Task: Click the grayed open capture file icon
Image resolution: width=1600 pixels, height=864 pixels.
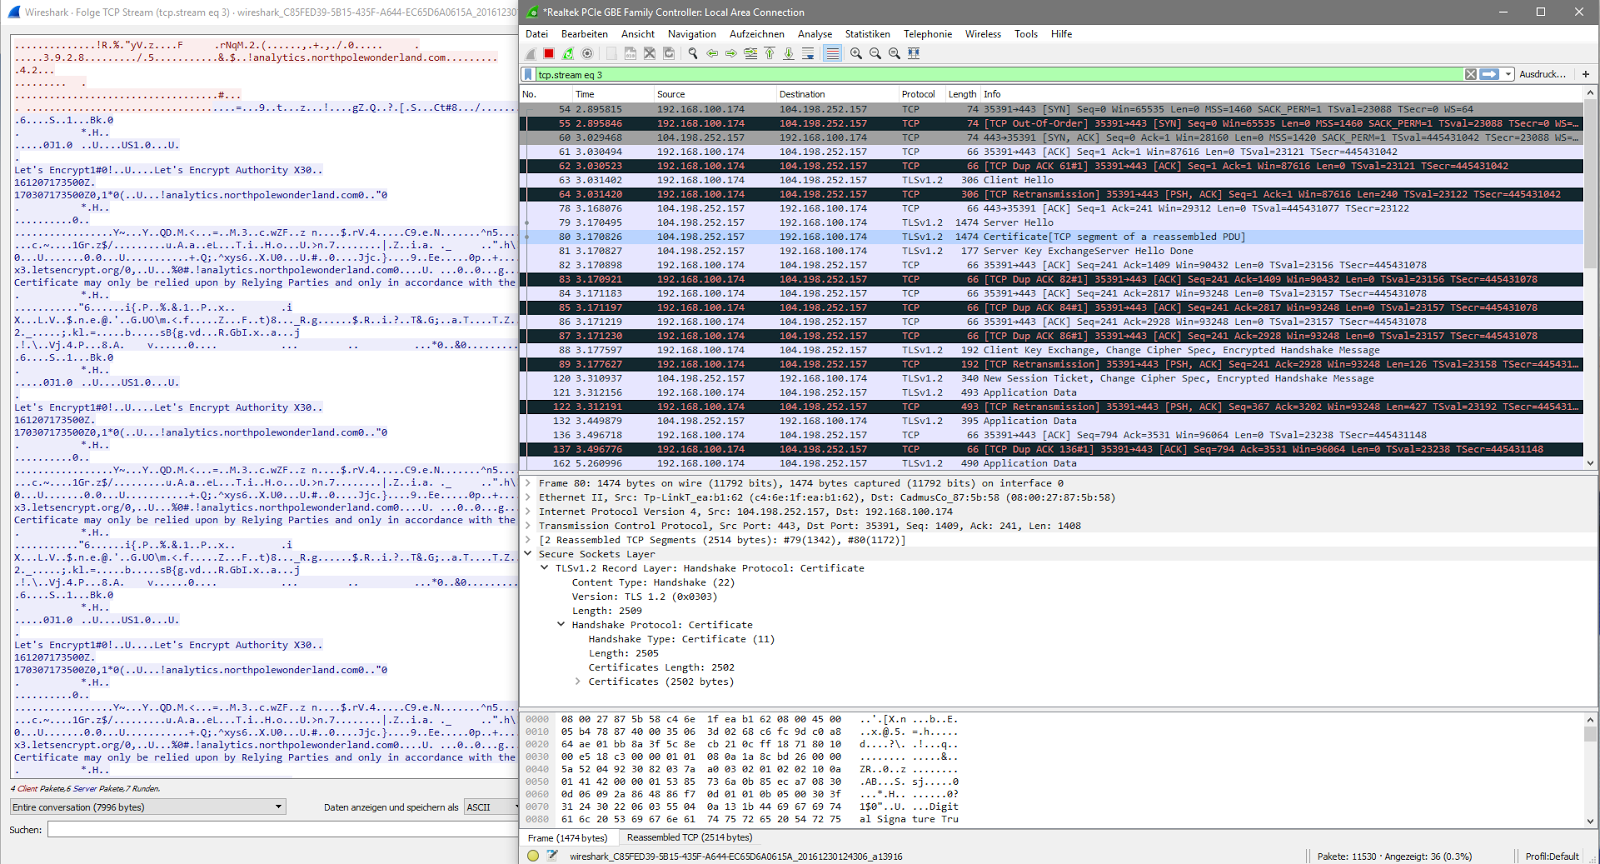Action: [611, 54]
